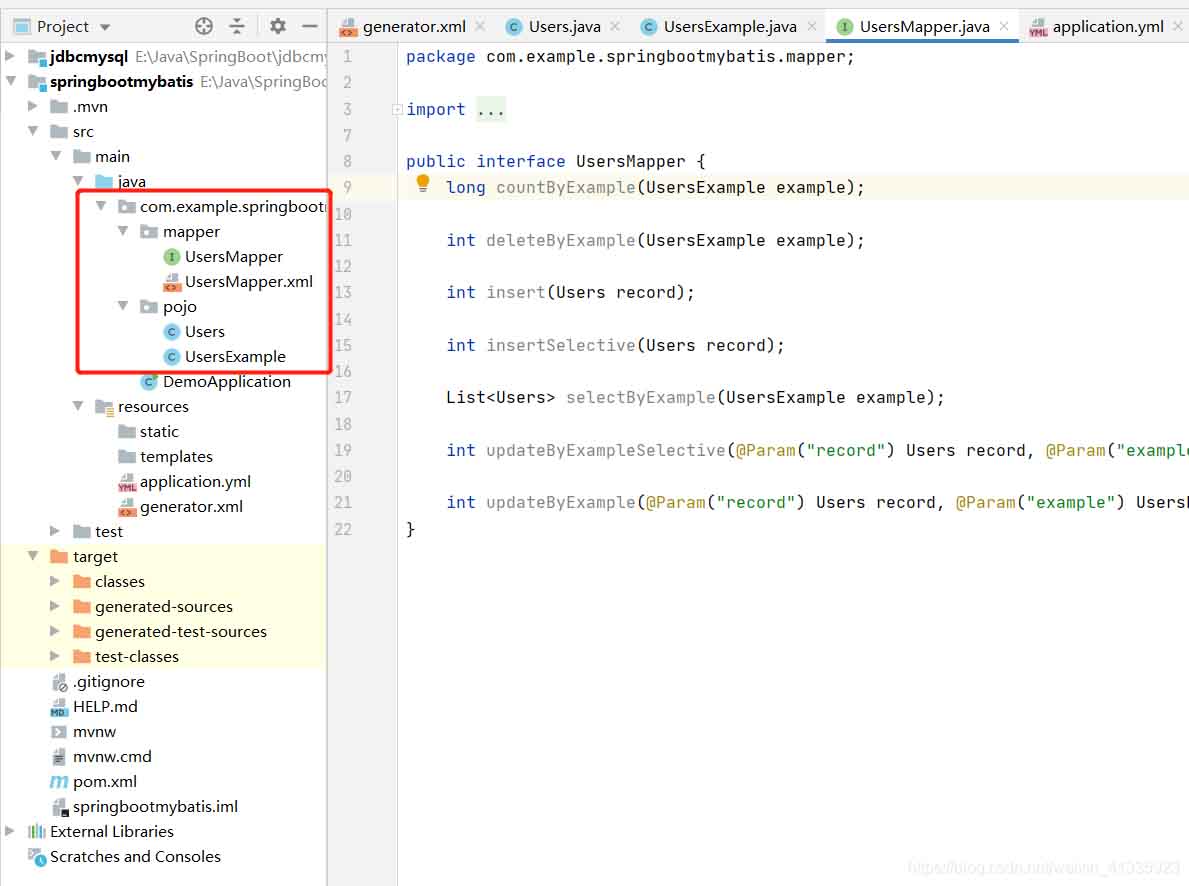Open the Project view dropdown
This screenshot has height=886, width=1189.
pos(105,27)
